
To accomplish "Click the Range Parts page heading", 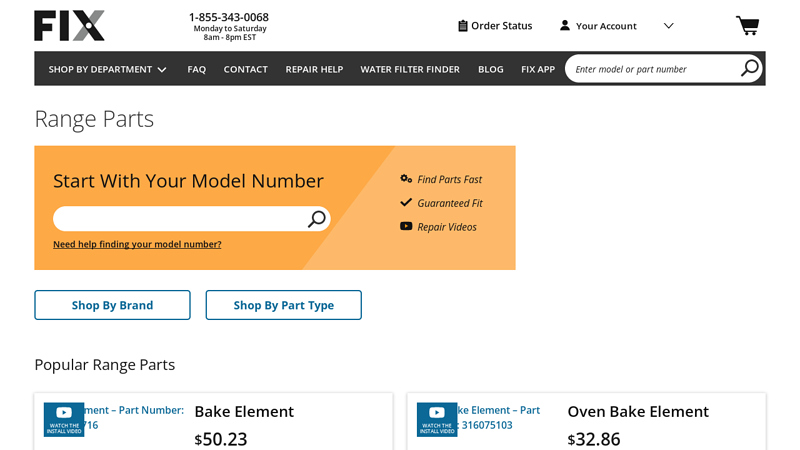I will click(x=94, y=119).
